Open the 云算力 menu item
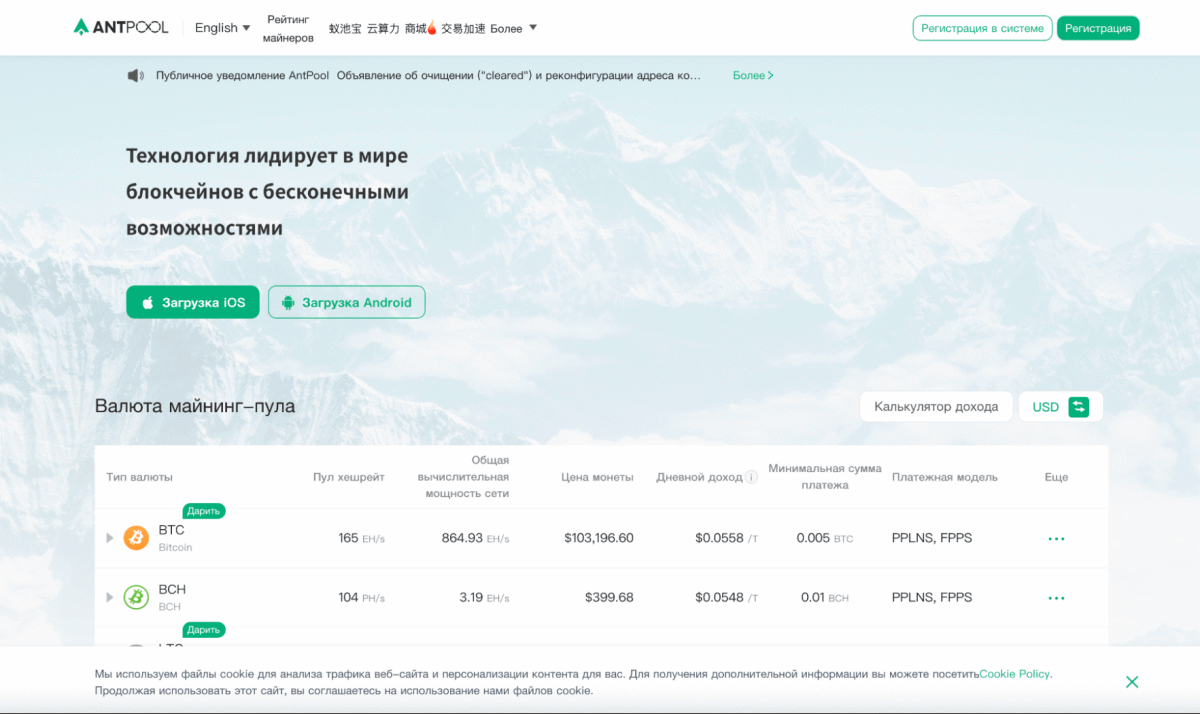1200x714 pixels. pos(383,28)
